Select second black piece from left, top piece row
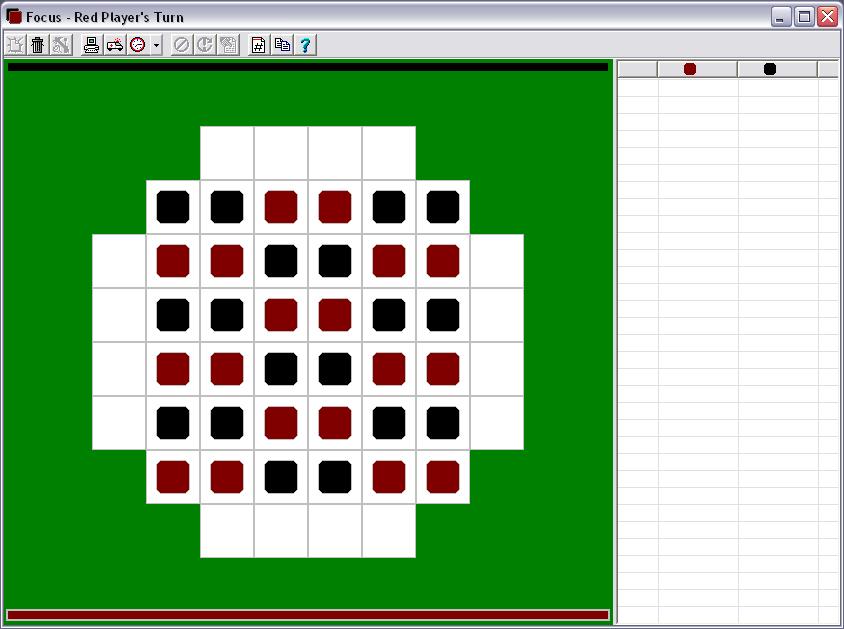 pos(227,207)
